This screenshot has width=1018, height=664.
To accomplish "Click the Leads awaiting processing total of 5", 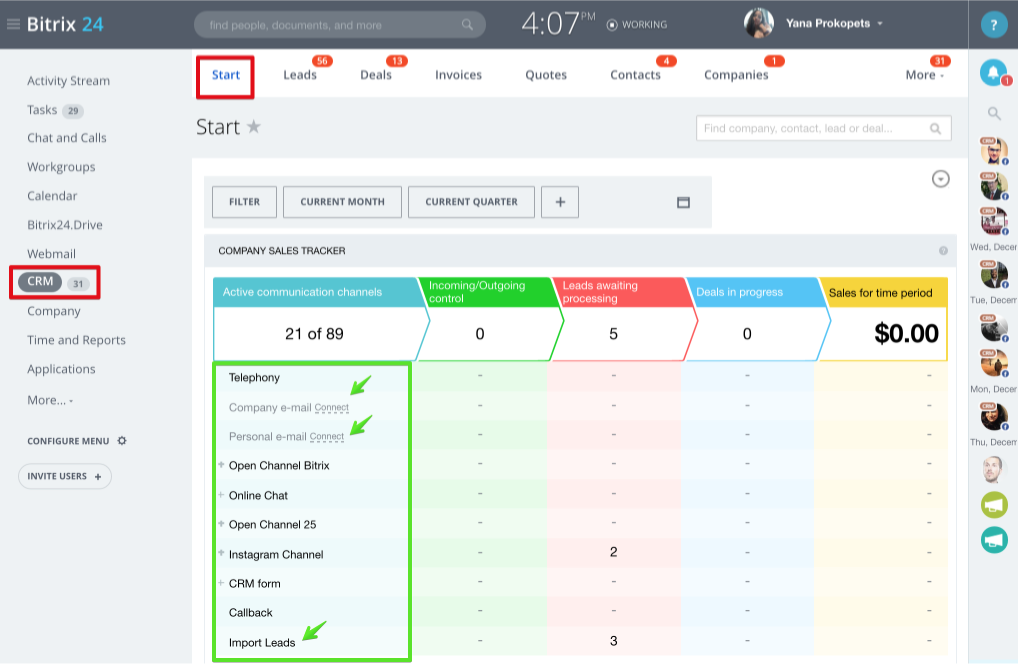I will pos(614,334).
